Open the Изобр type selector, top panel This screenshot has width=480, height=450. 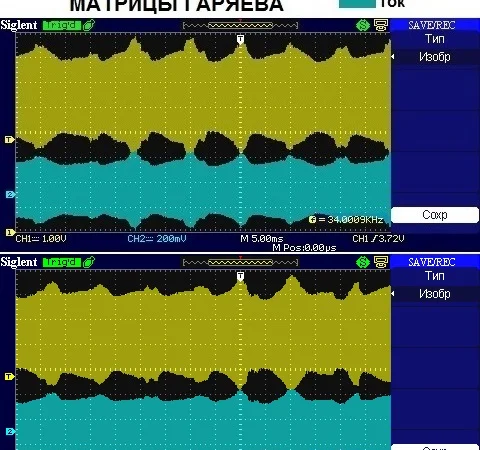pyautogui.click(x=435, y=57)
